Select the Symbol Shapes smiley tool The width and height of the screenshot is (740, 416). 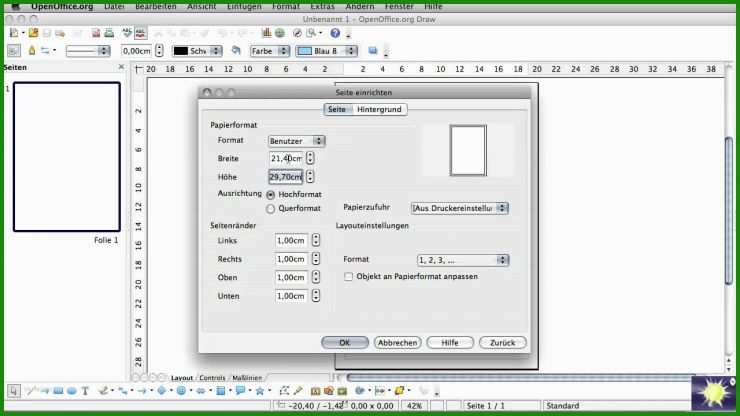181,391
